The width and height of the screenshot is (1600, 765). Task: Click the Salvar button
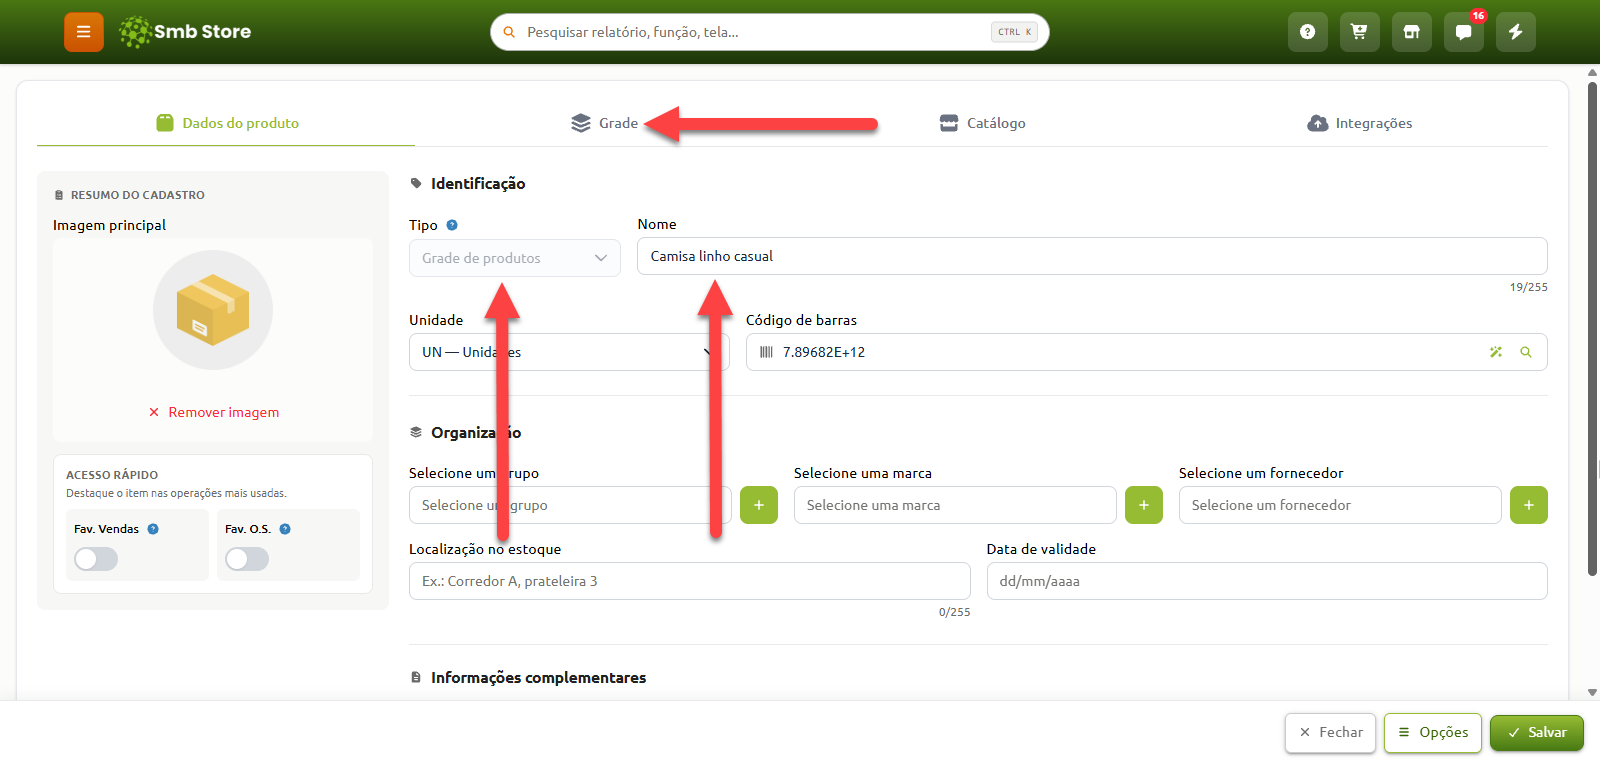tap(1537, 733)
